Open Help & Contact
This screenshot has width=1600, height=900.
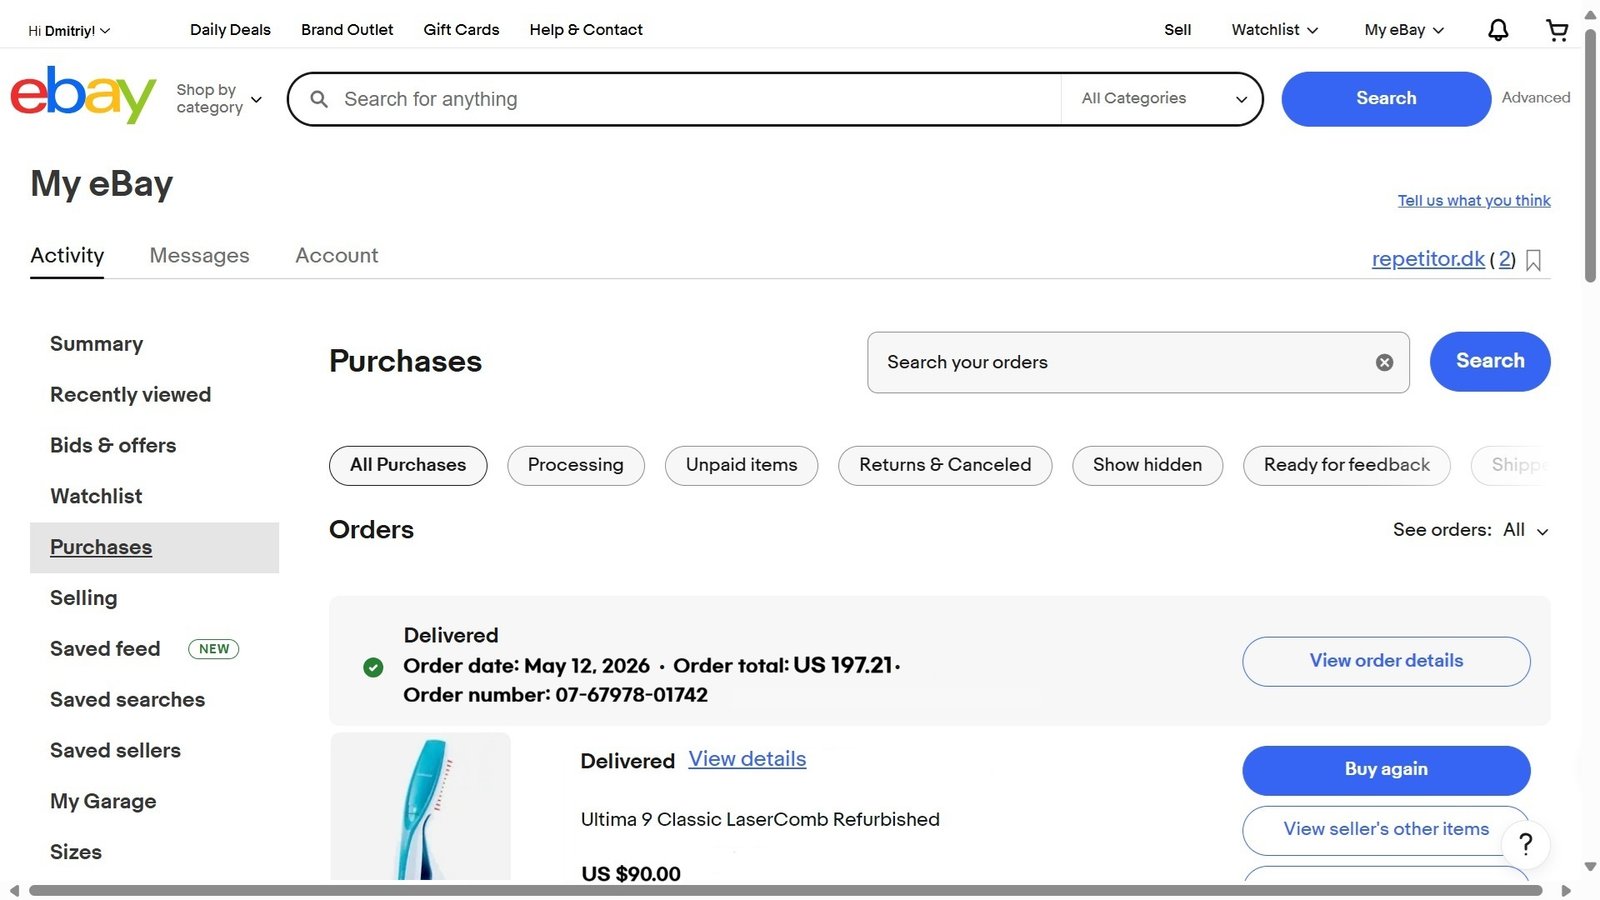pyautogui.click(x=586, y=30)
